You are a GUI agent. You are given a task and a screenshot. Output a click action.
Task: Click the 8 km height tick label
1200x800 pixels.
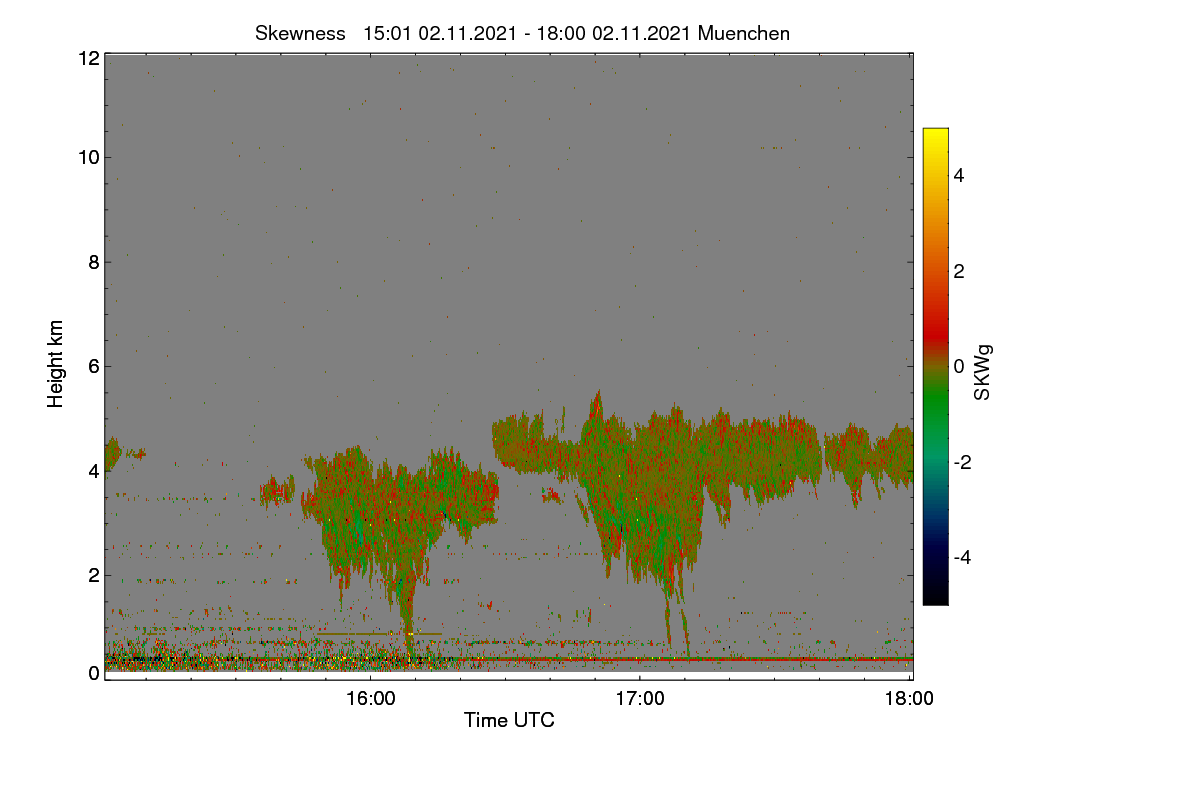pyautogui.click(x=92, y=262)
